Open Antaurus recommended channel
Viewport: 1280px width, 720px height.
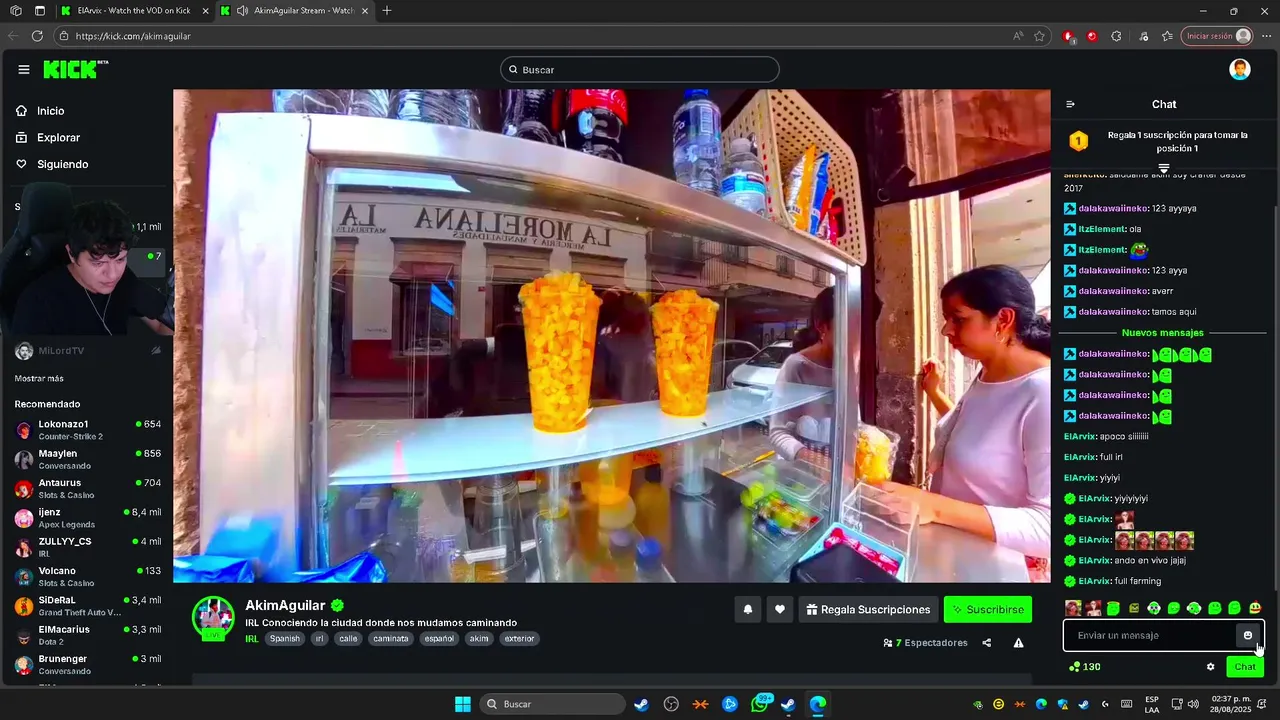coord(87,488)
